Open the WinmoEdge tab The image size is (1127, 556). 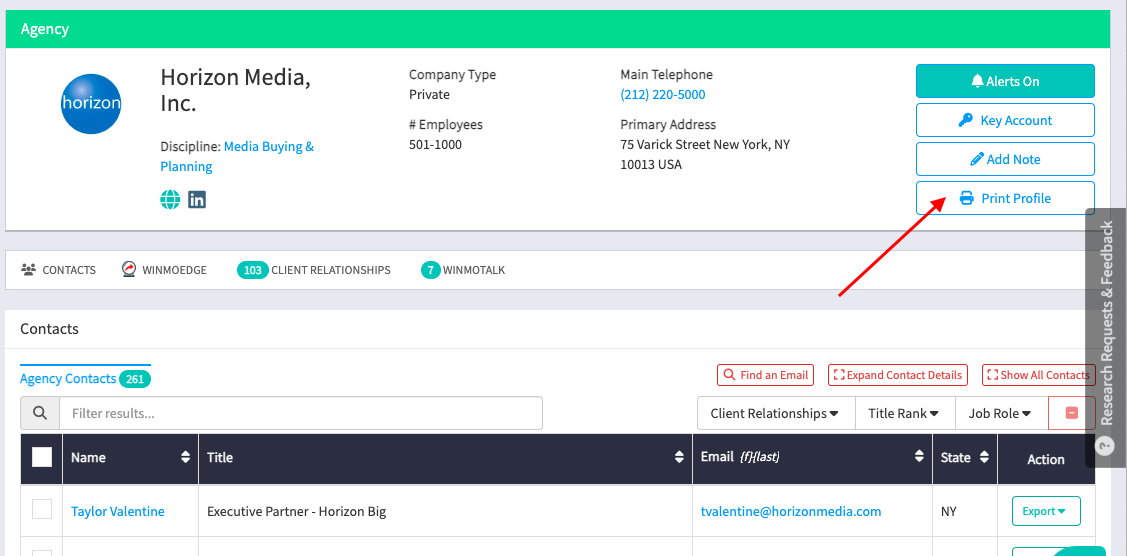pyautogui.click(x=165, y=270)
